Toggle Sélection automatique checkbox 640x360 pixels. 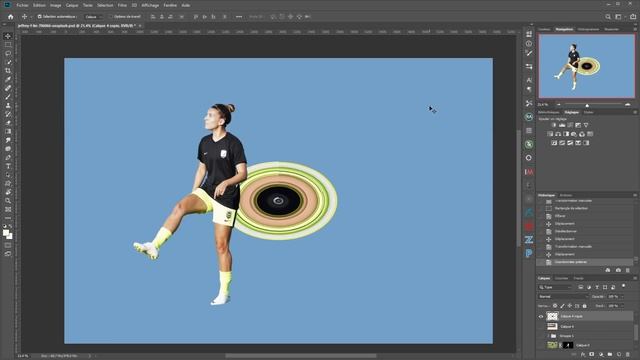pyautogui.click(x=40, y=17)
